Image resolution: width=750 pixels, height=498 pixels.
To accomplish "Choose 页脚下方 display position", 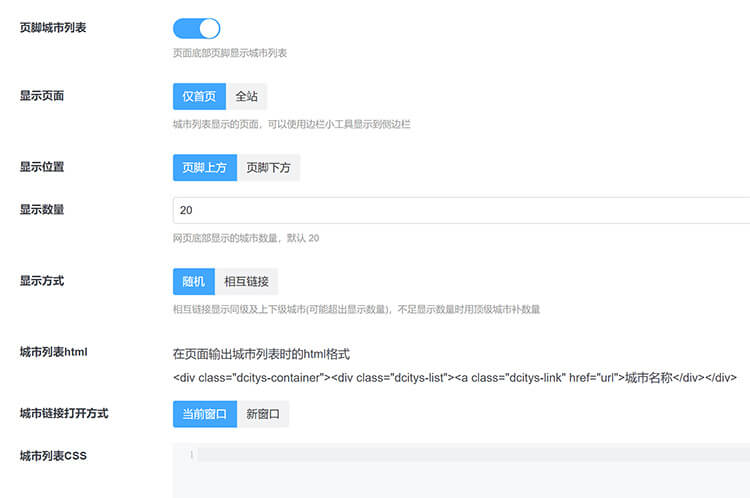I will pos(268,168).
